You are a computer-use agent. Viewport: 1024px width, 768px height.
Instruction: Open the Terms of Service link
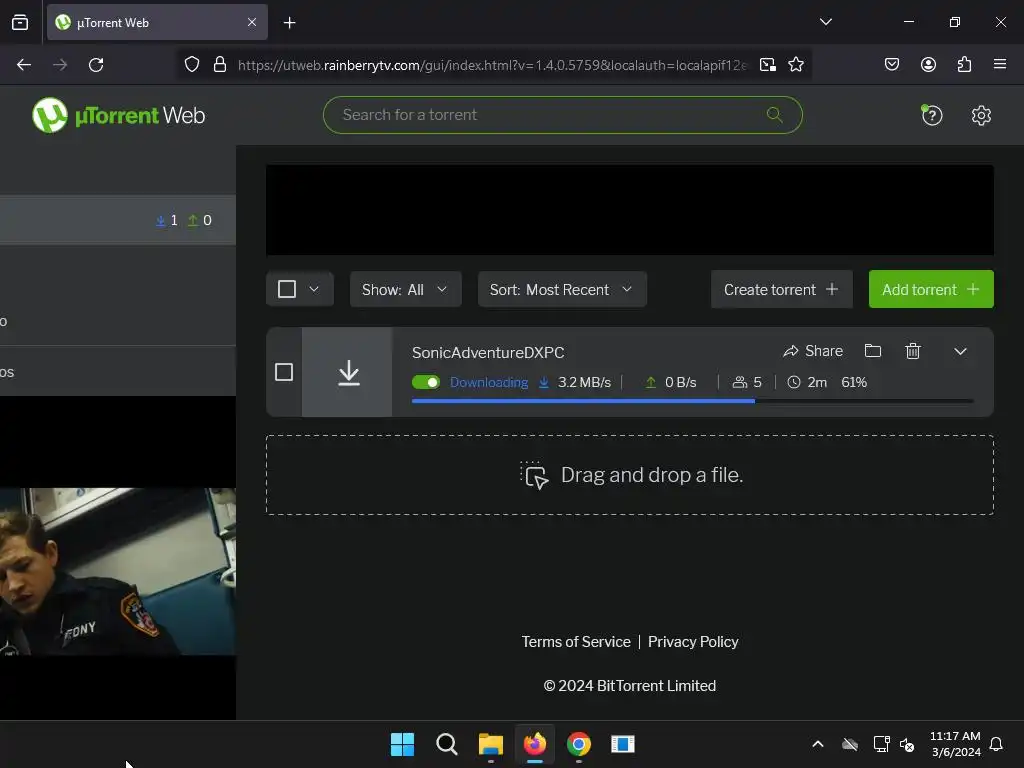click(575, 642)
